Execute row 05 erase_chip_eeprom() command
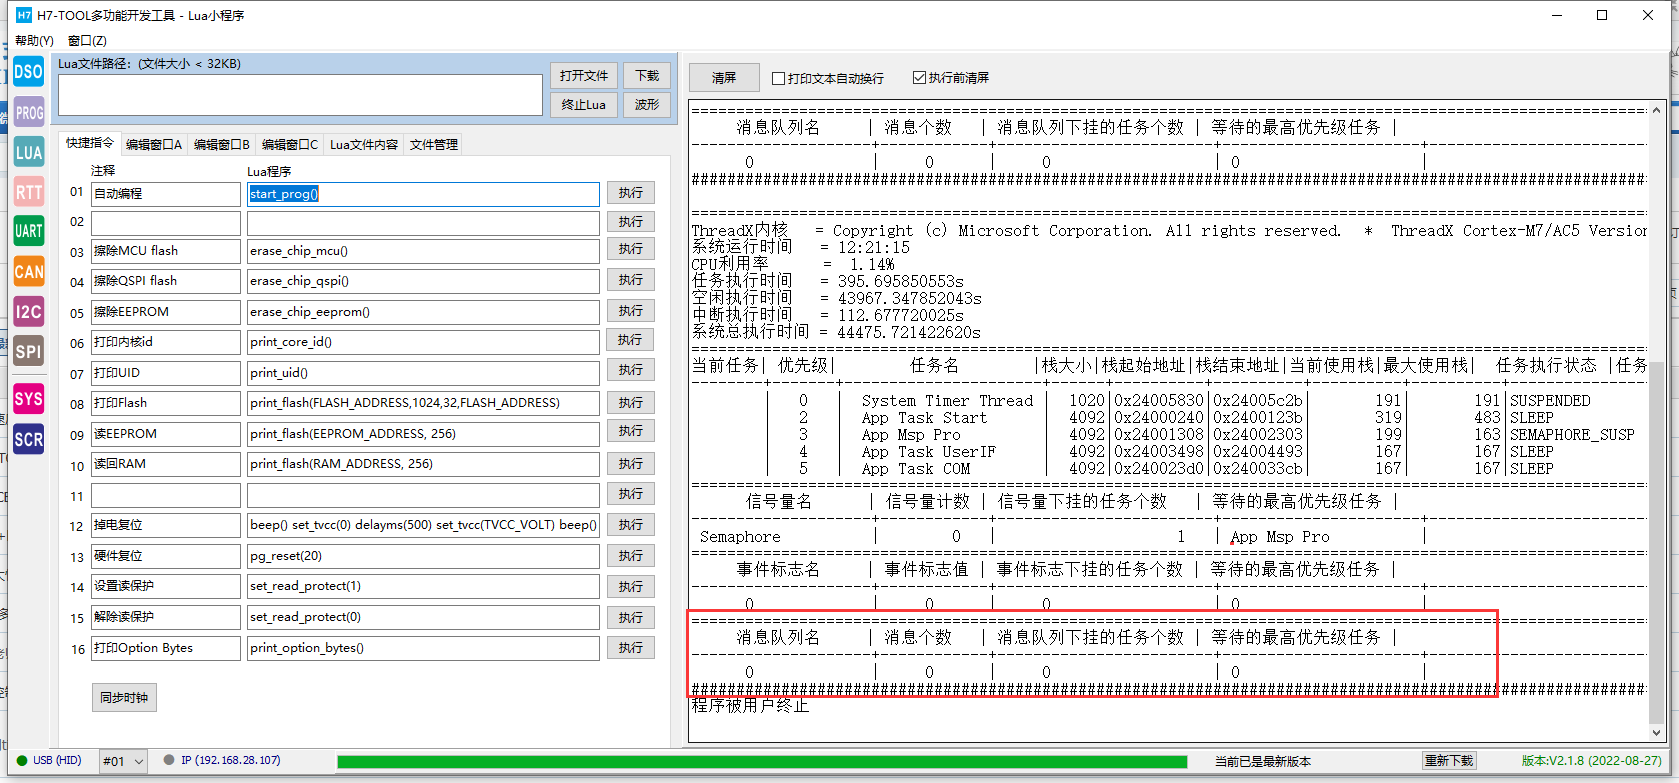 coord(630,311)
